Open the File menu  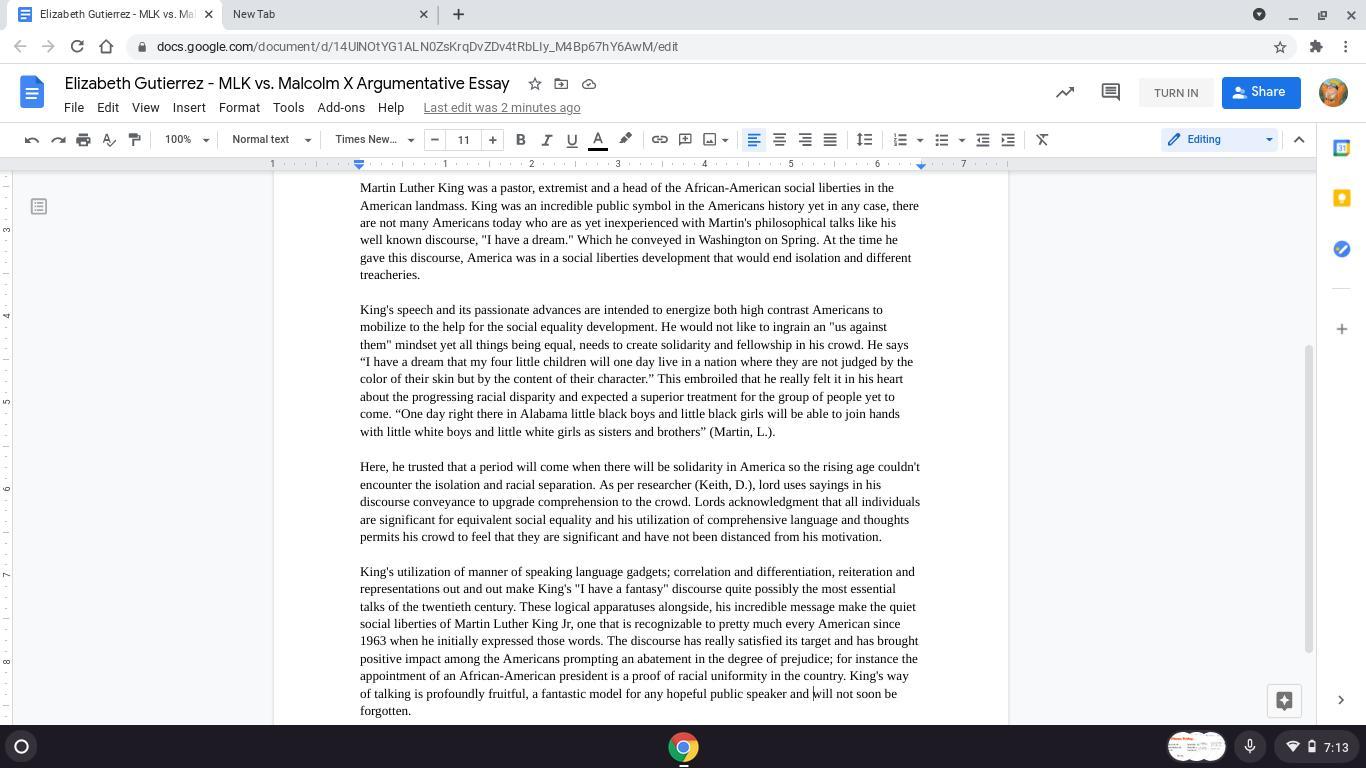(74, 108)
